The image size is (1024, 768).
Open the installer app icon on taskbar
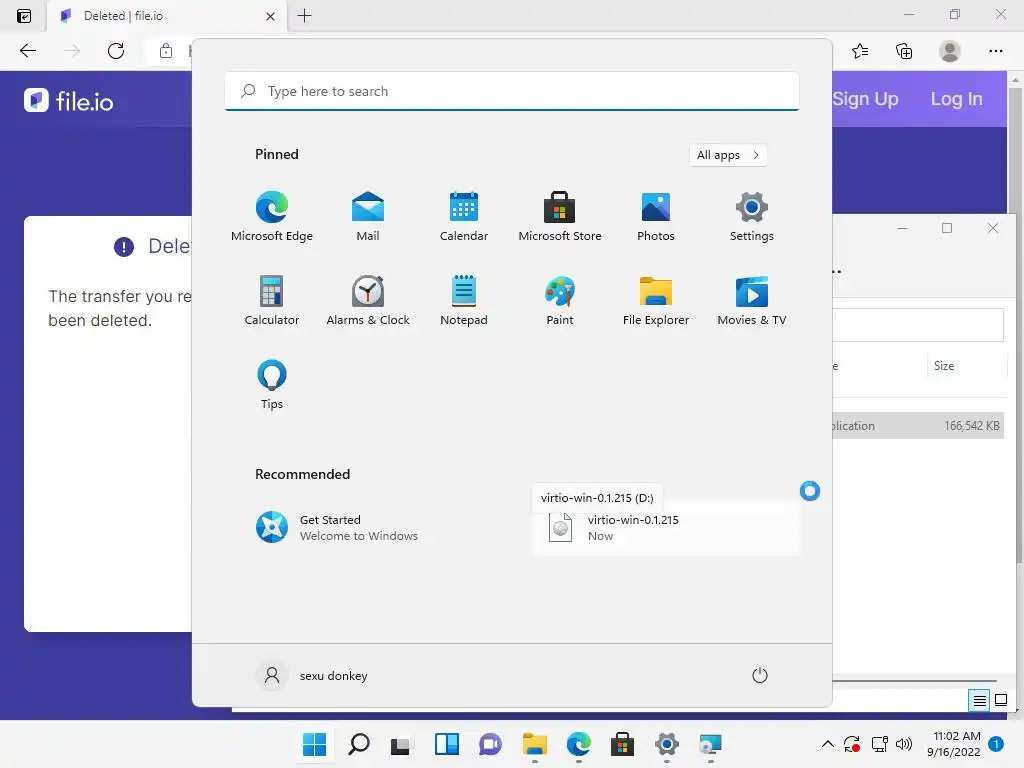click(x=711, y=744)
